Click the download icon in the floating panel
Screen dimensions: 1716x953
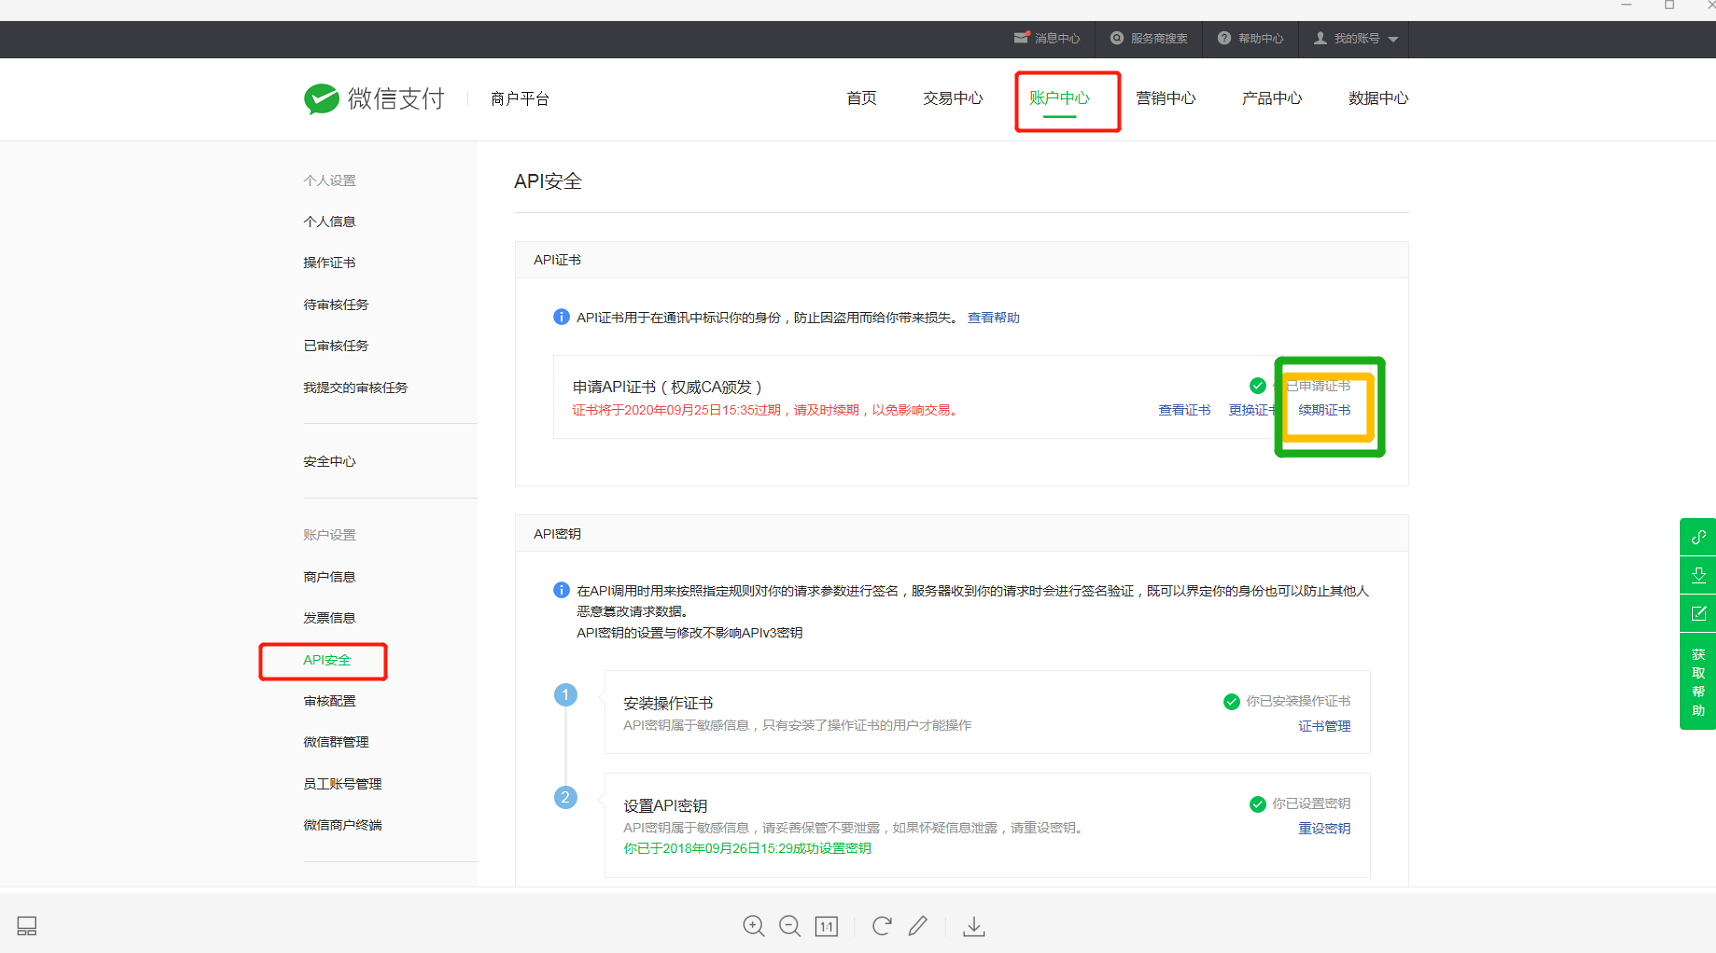1698,575
